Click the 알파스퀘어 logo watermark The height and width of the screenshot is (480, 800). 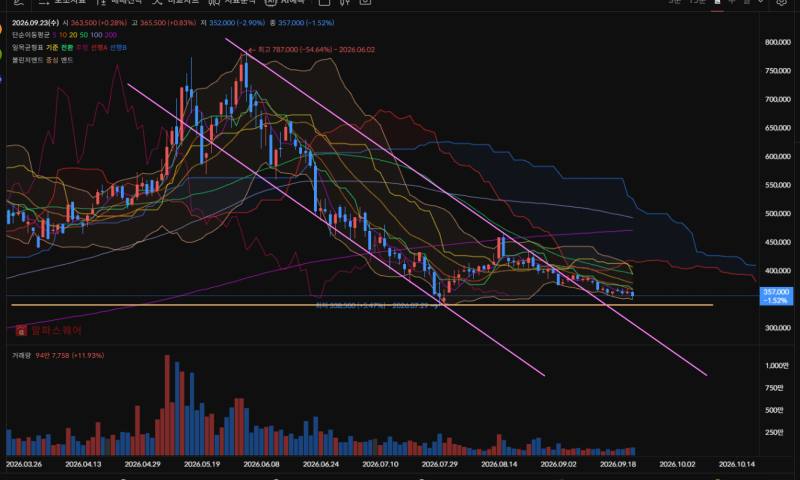point(48,331)
